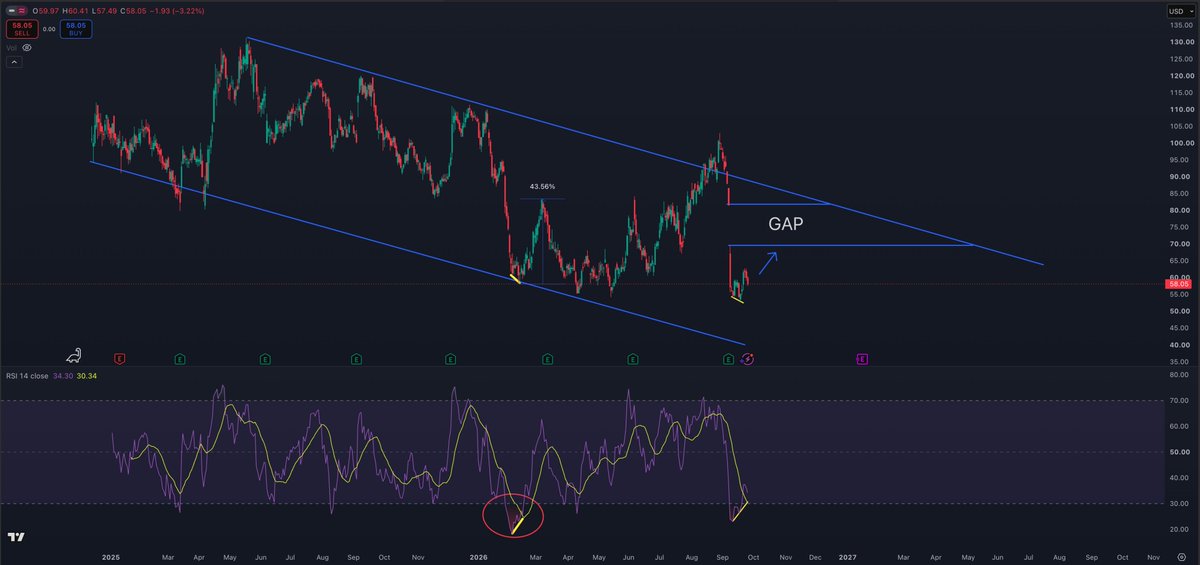The width and height of the screenshot is (1200, 565).
Task: Click the blue BUY 58.05 button
Action: [76, 29]
